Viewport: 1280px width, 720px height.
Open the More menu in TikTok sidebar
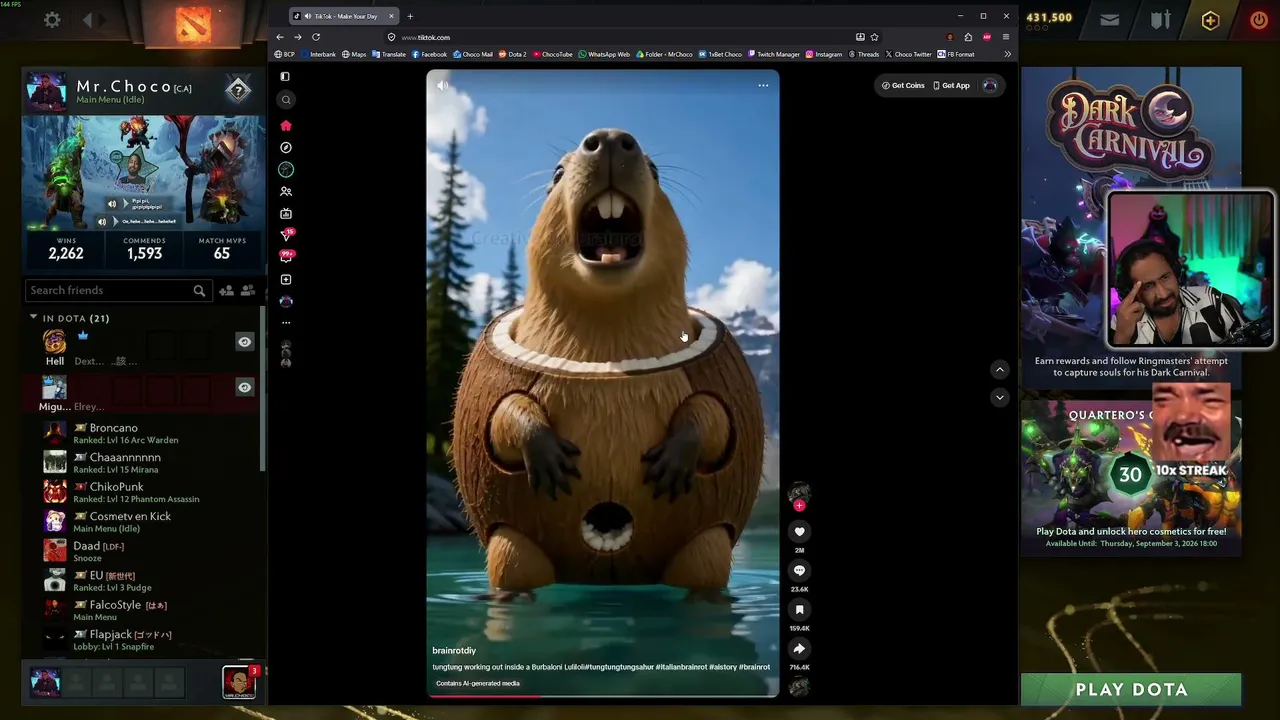tap(286, 322)
